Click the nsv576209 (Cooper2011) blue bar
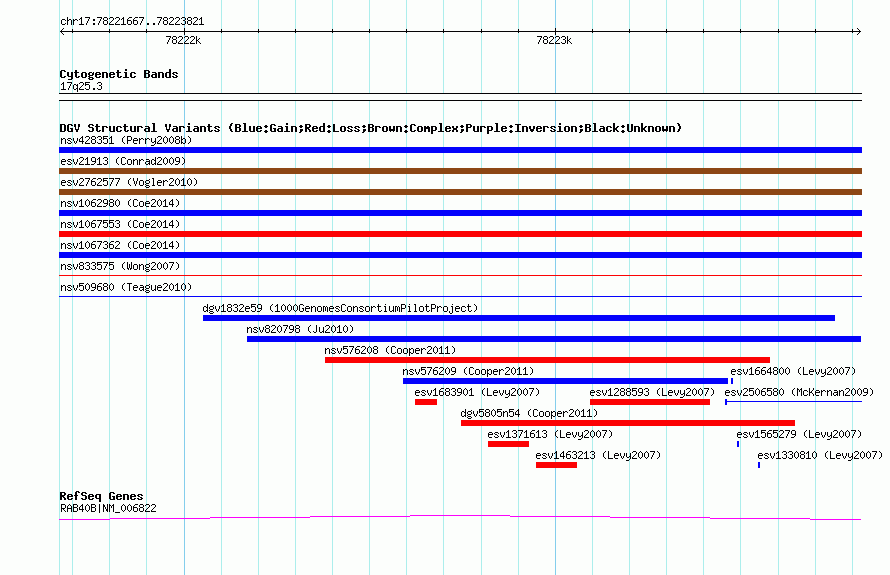Screen dimensions: 890x575 click(x=565, y=381)
